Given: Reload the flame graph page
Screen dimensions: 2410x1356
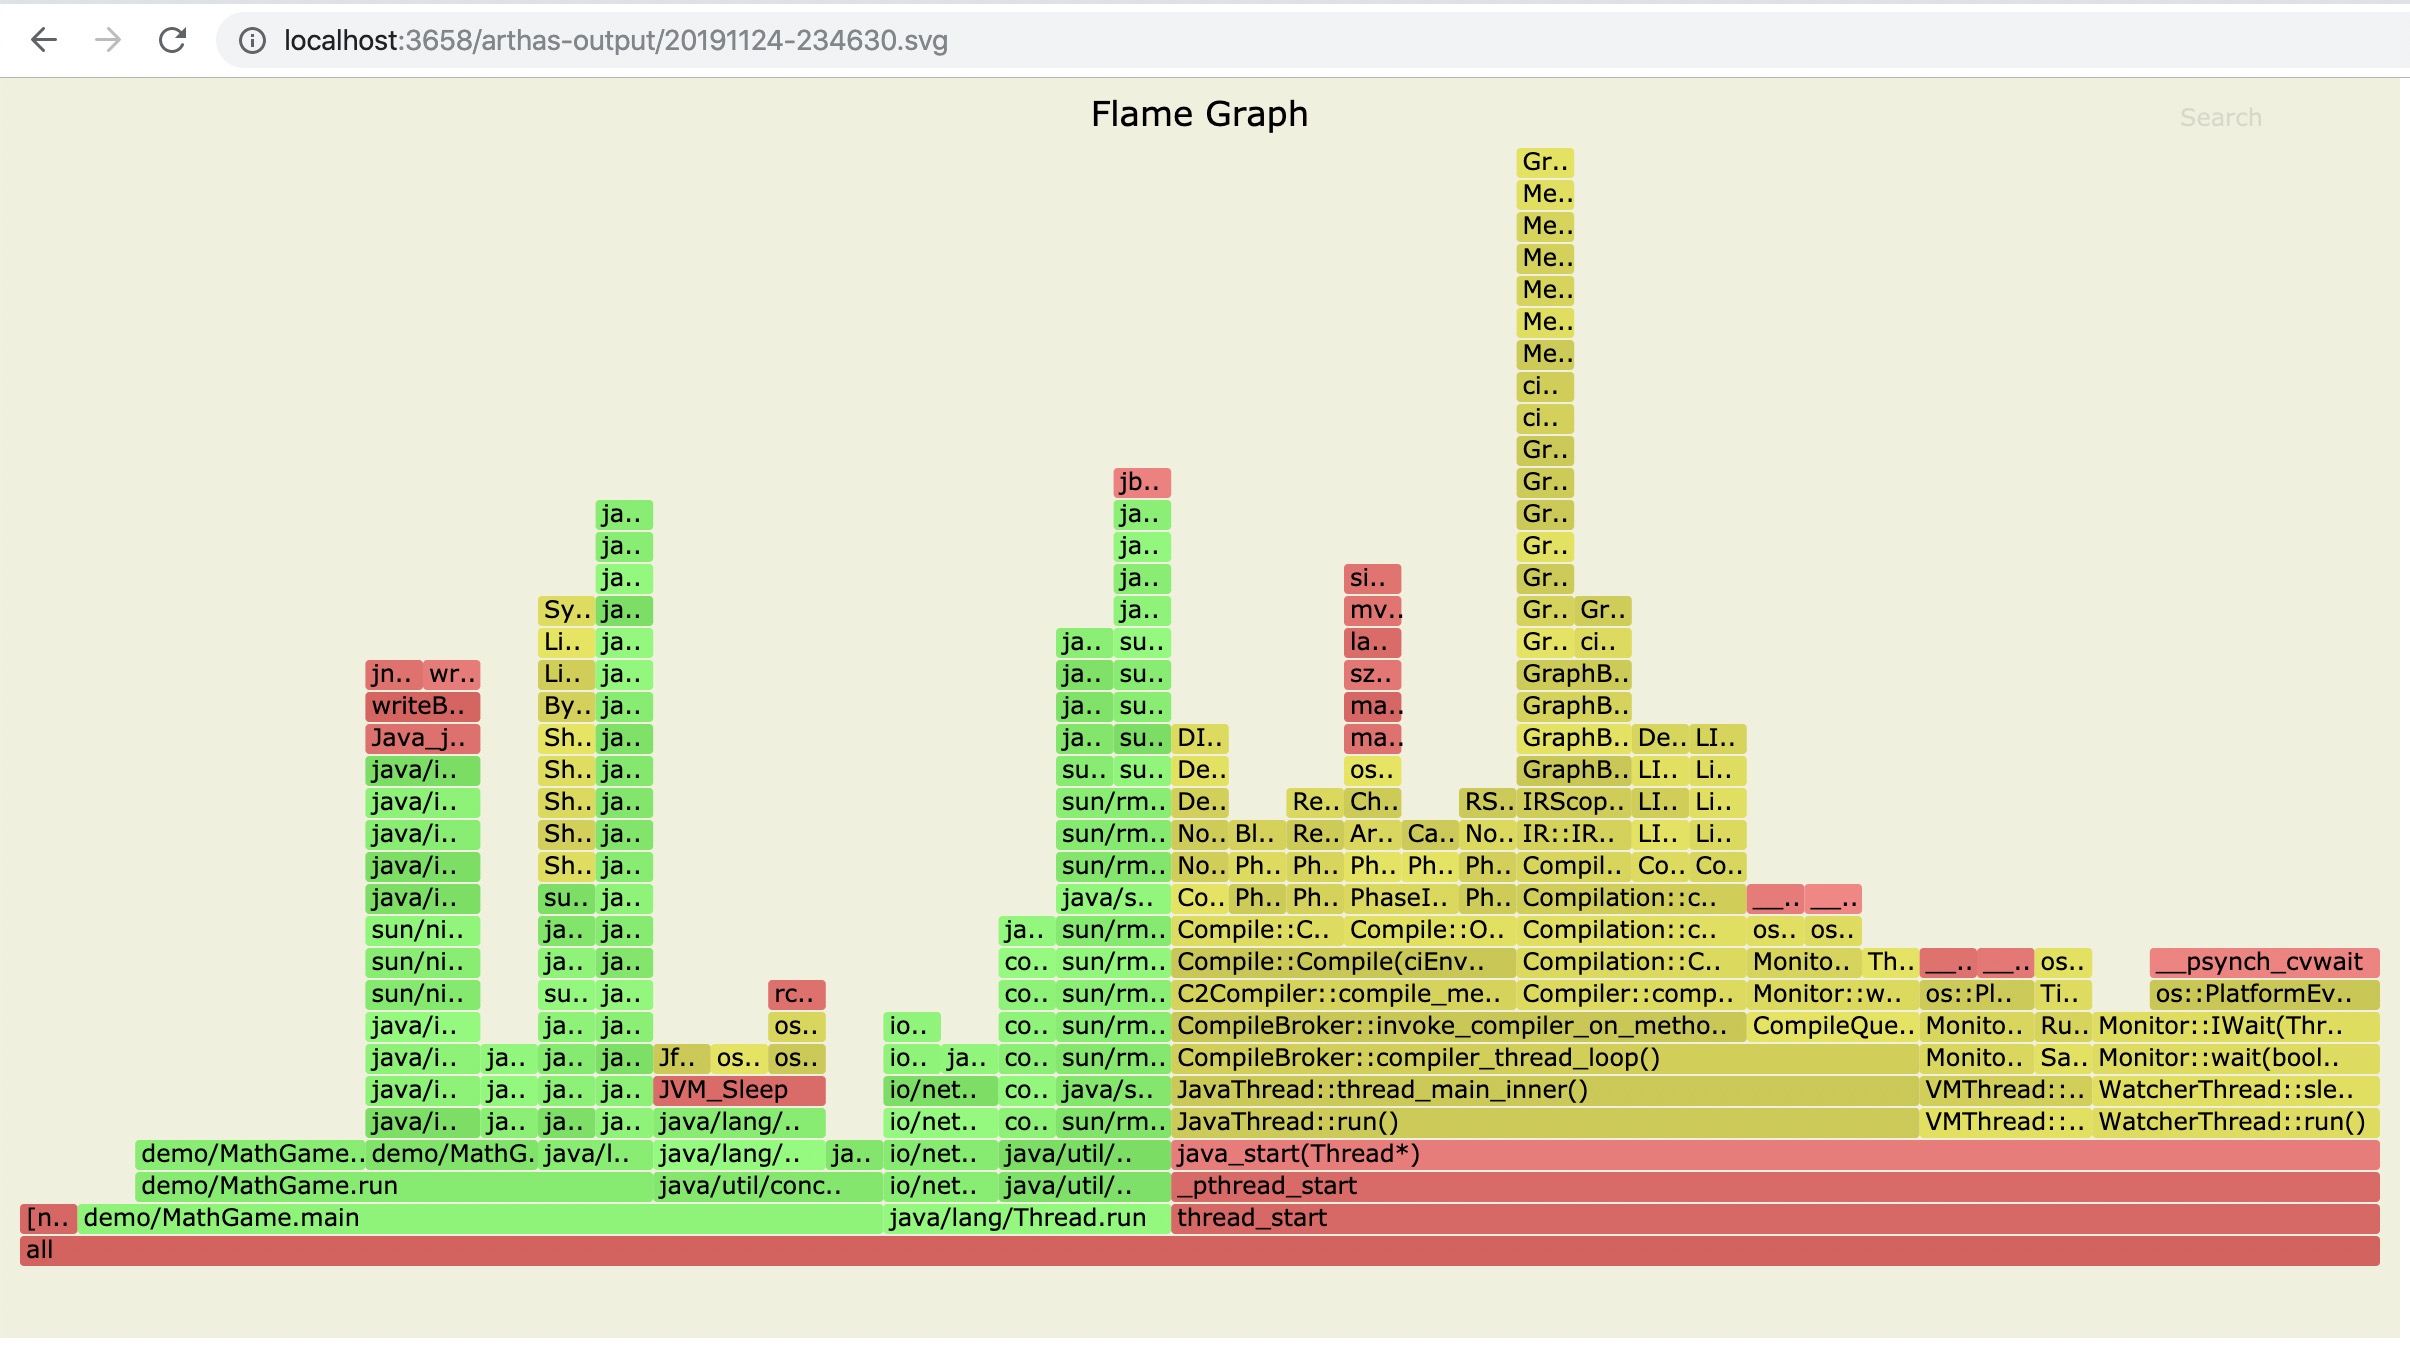Looking at the screenshot, I should tap(173, 40).
